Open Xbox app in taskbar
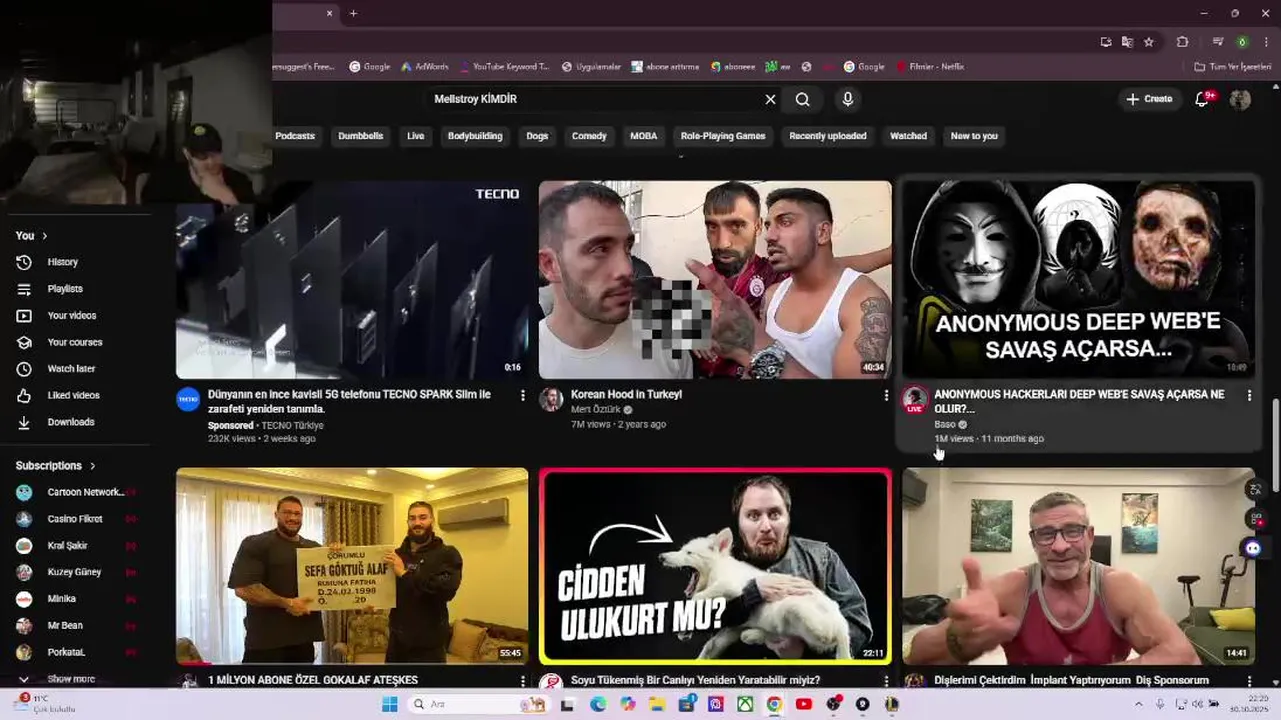 coord(745,704)
